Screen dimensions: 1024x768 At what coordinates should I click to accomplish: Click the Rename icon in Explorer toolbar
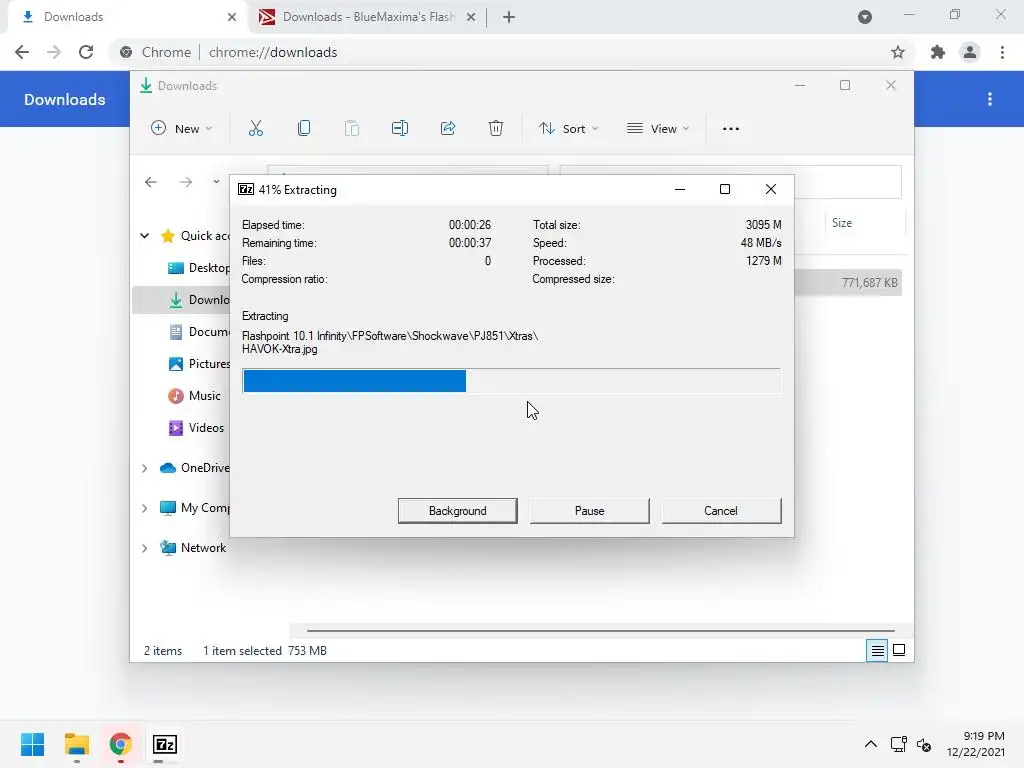pyautogui.click(x=400, y=129)
